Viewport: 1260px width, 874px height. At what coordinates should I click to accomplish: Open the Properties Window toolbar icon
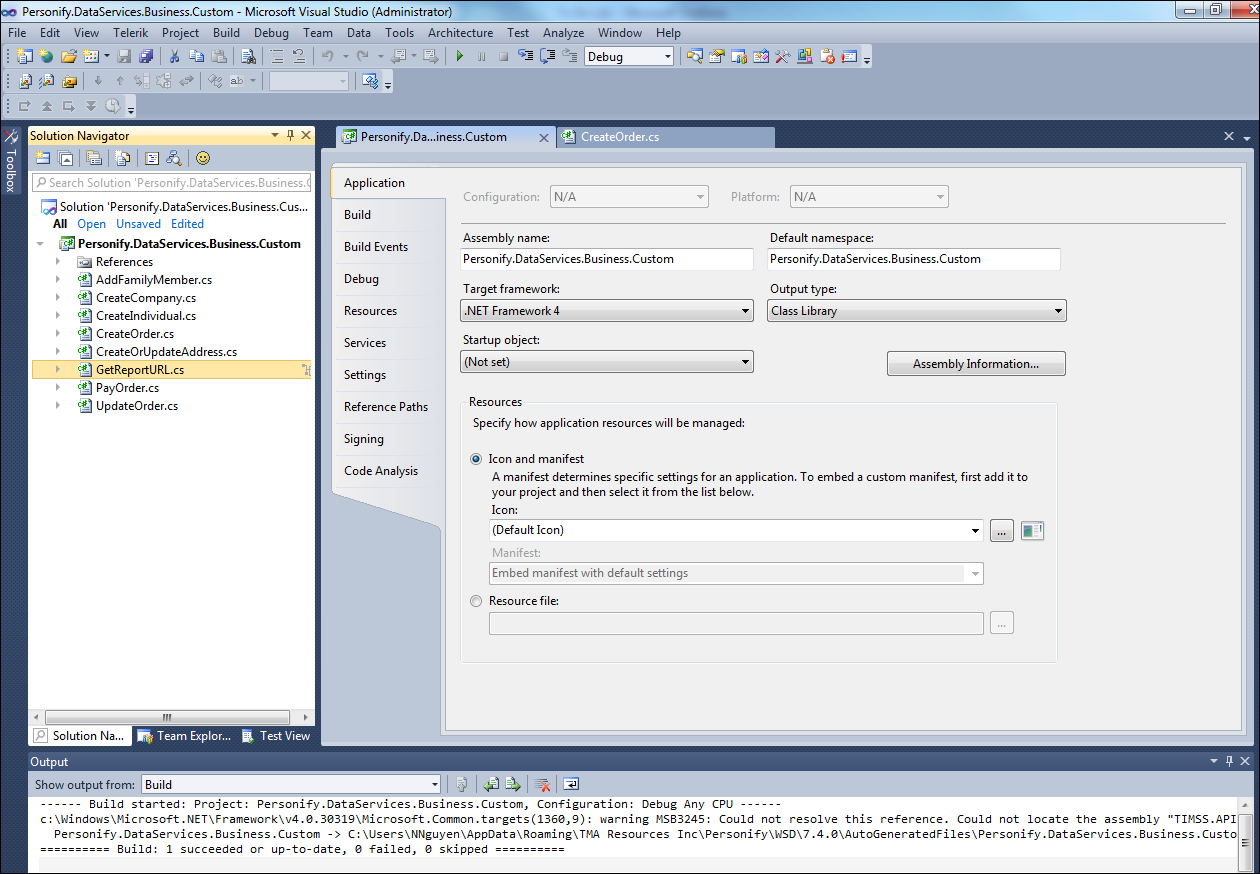[717, 57]
